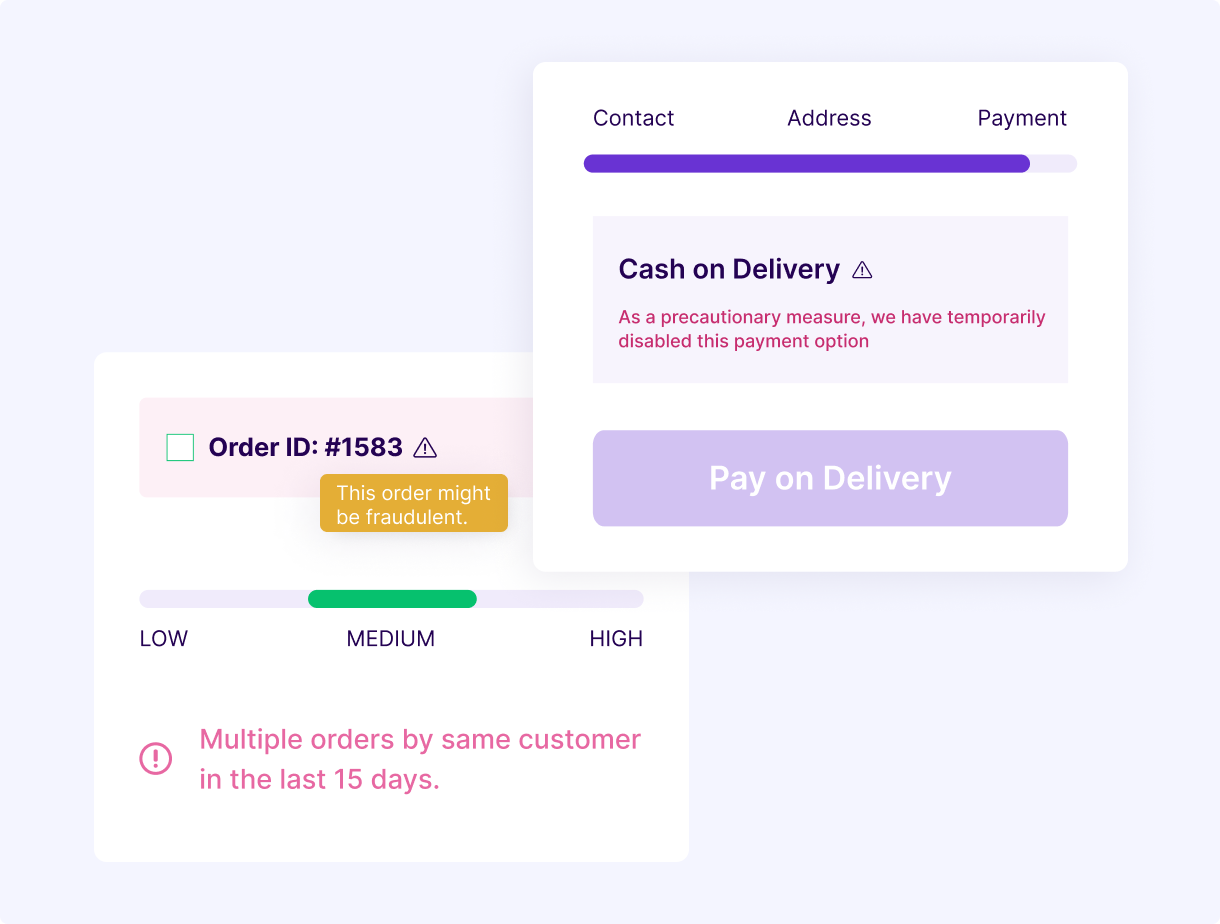Tick the checkbox for Order ID #1583
Viewport: 1220px width, 924px height.
(x=180, y=447)
